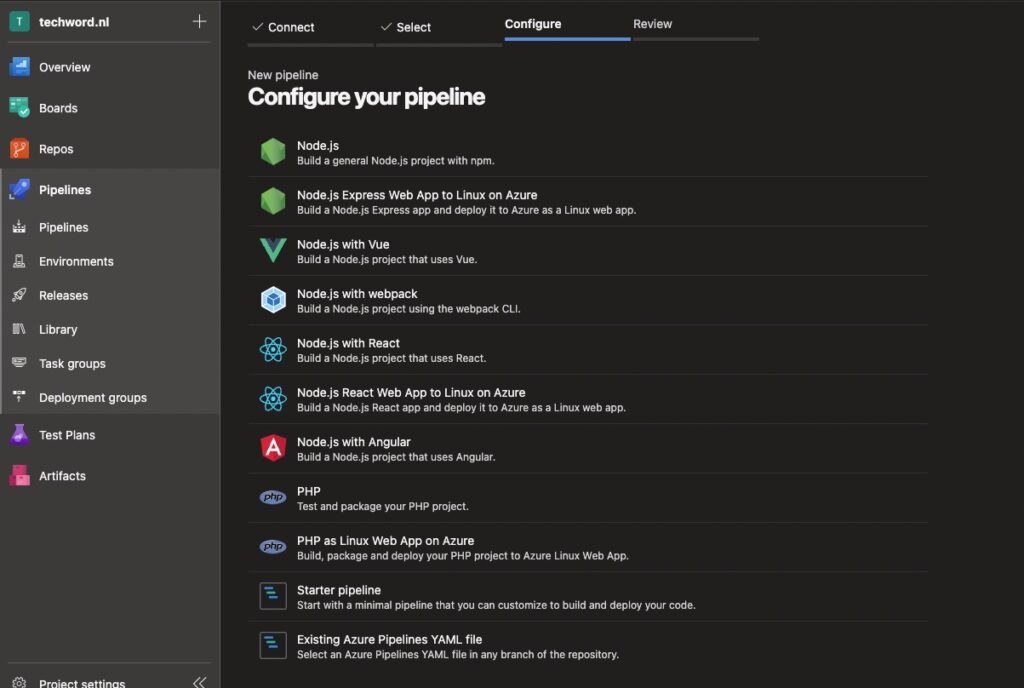Open the Test Plans section label
Image resolution: width=1024 pixels, height=688 pixels.
67,435
